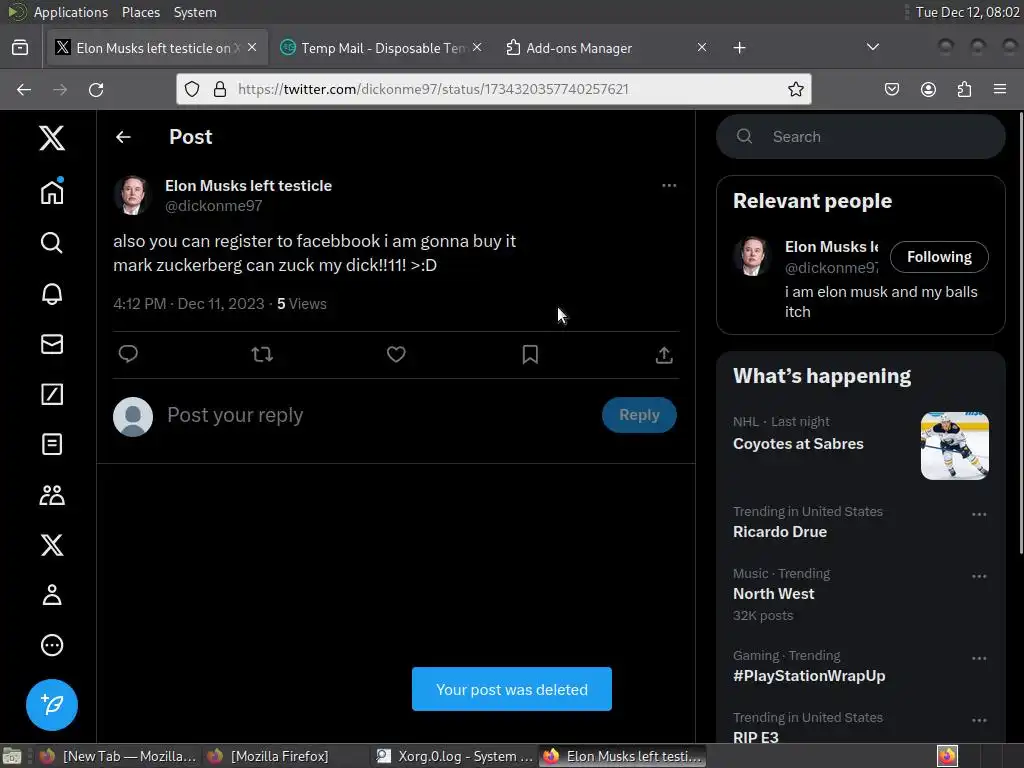This screenshot has width=1024, height=768.
Task: Click the tracking protection shield icon
Action: [192, 89]
